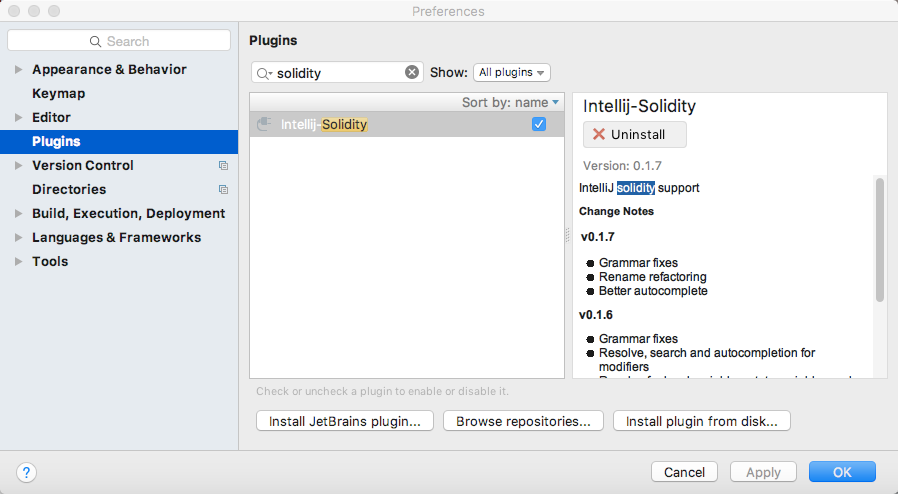
Task: Select Keymap in the sidebar
Action: click(58, 93)
